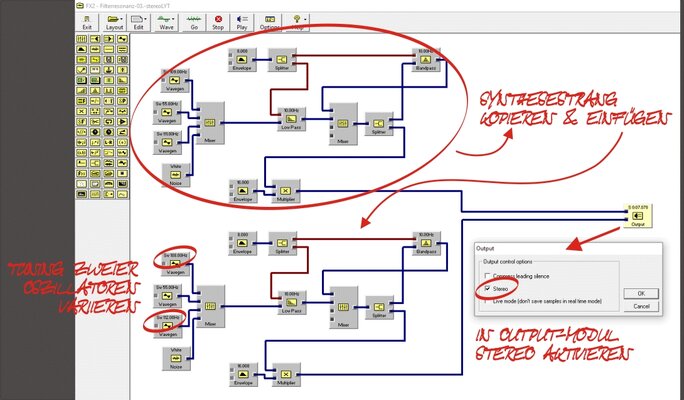The height and width of the screenshot is (400, 684).
Task: Select the wave generator icon in module palette
Action: click(123, 39)
